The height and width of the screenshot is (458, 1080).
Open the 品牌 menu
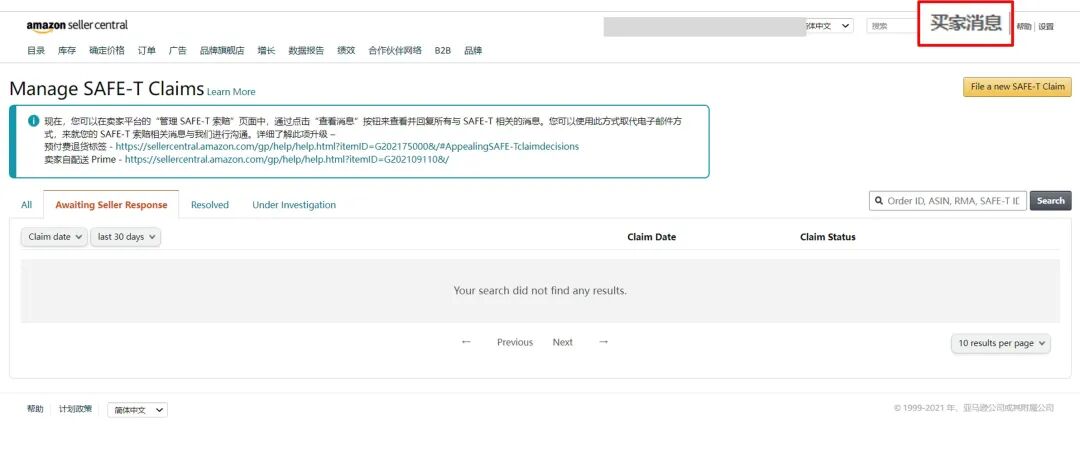point(472,50)
